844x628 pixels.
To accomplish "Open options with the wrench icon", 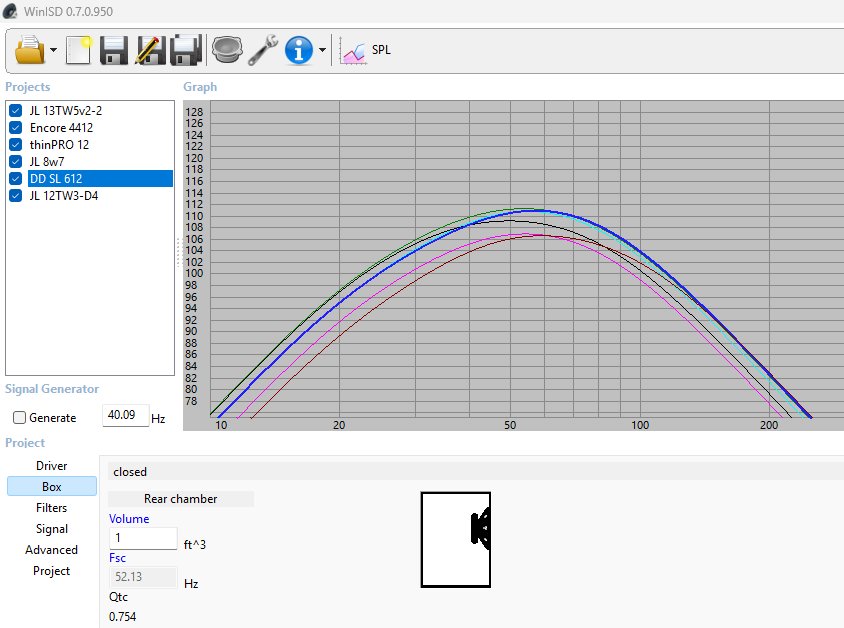I will click(263, 50).
